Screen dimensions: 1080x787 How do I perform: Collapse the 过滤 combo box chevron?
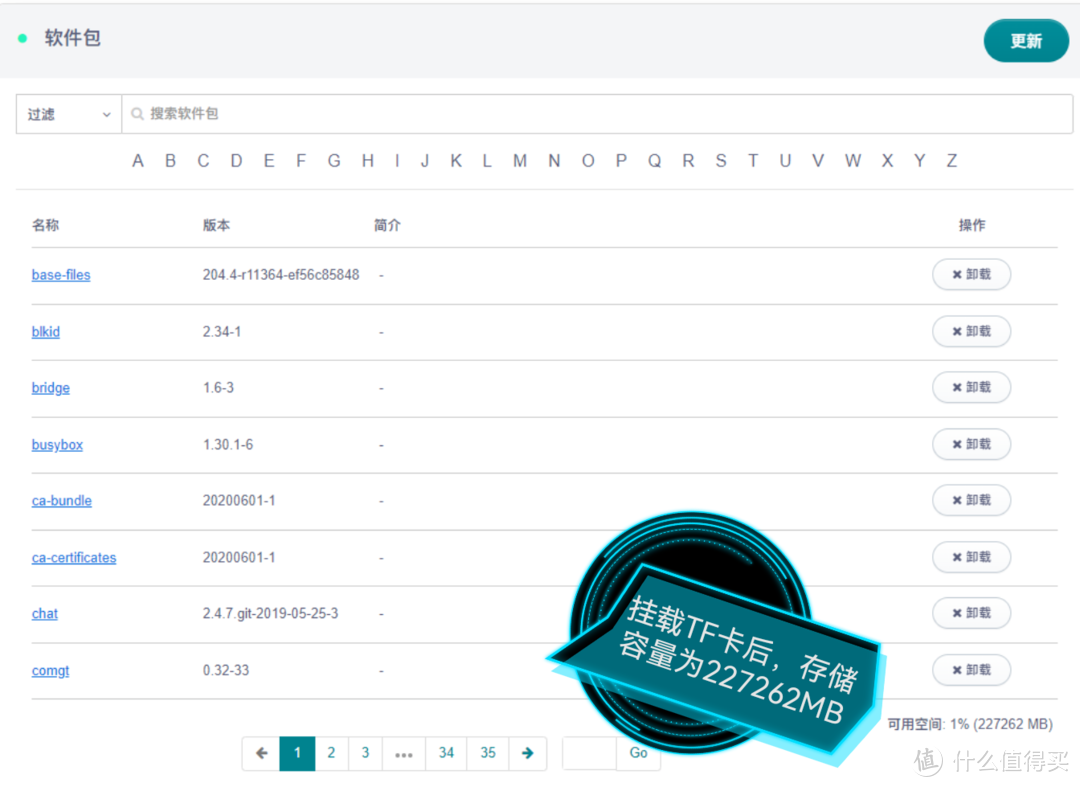click(109, 113)
